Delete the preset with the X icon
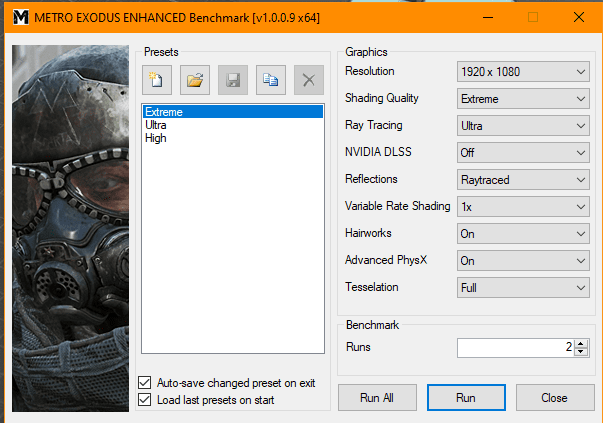 tap(309, 80)
